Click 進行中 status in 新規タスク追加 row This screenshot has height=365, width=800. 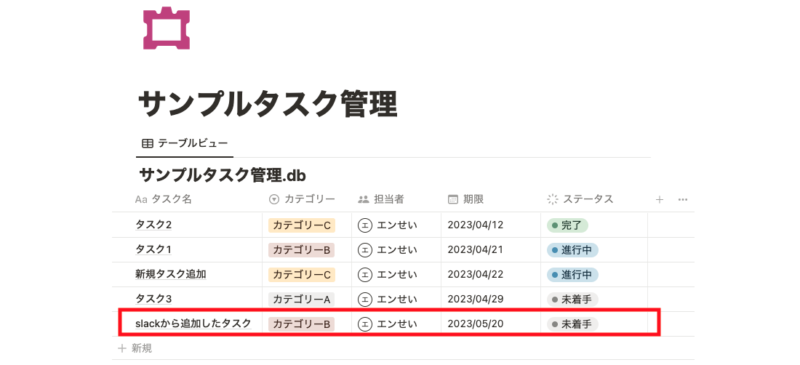coord(572,274)
